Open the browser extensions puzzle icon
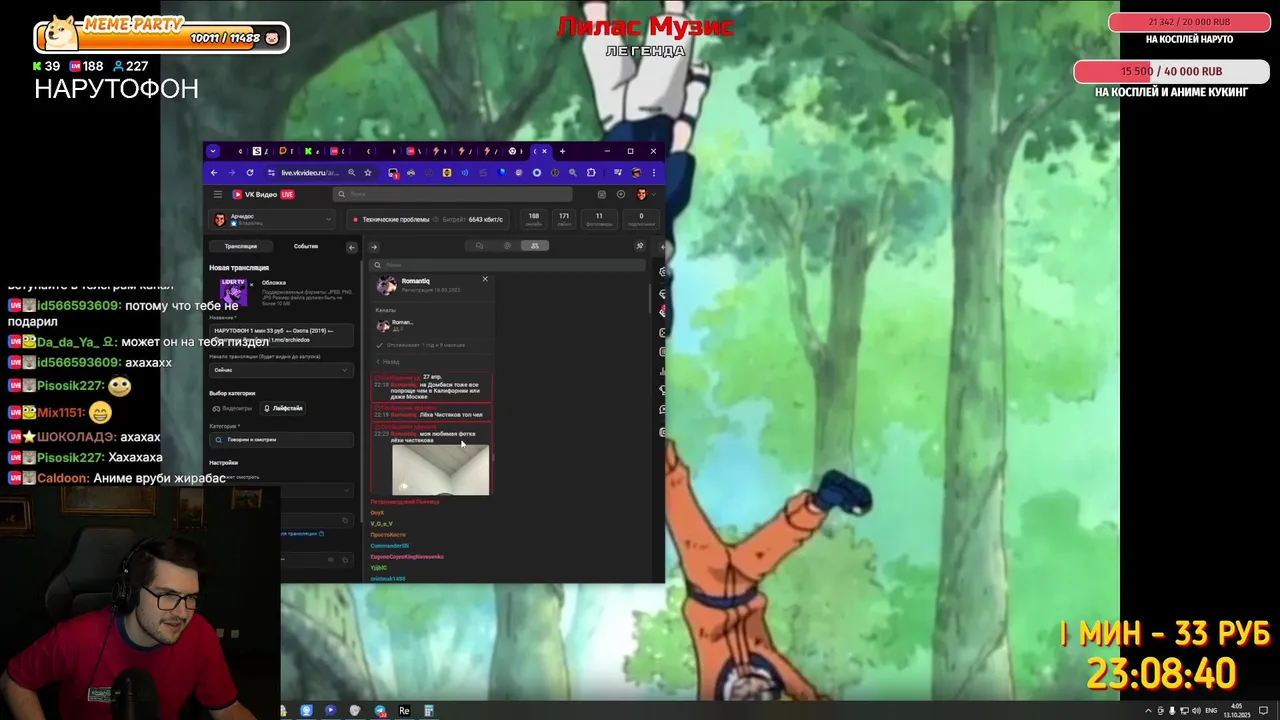The image size is (1280, 720). tap(591, 172)
